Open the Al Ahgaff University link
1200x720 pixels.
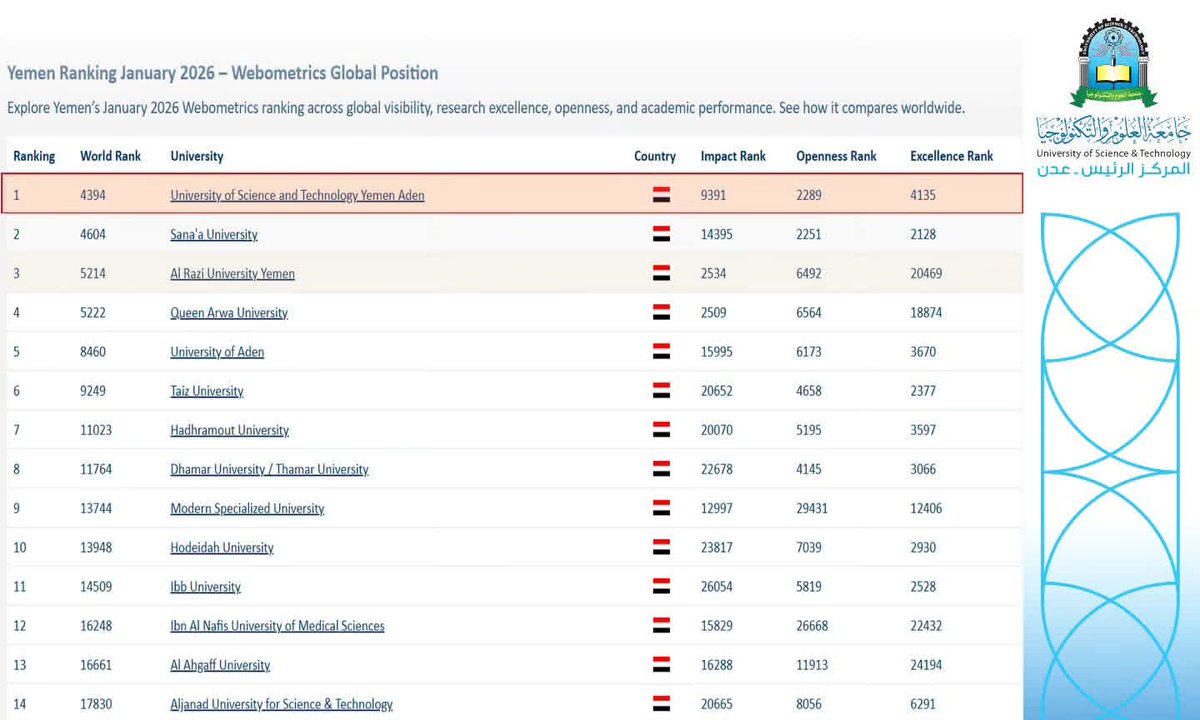tap(220, 665)
